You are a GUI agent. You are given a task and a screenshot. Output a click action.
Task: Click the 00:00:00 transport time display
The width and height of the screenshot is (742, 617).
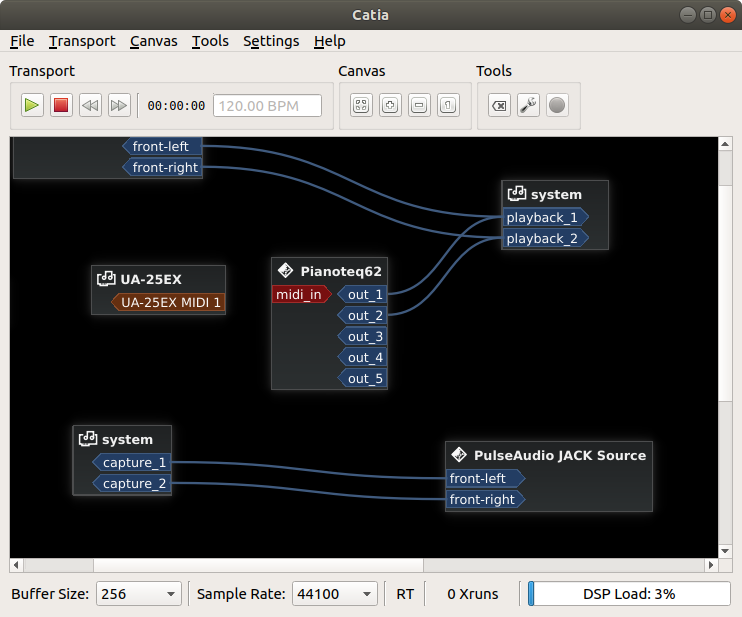[x=176, y=106]
